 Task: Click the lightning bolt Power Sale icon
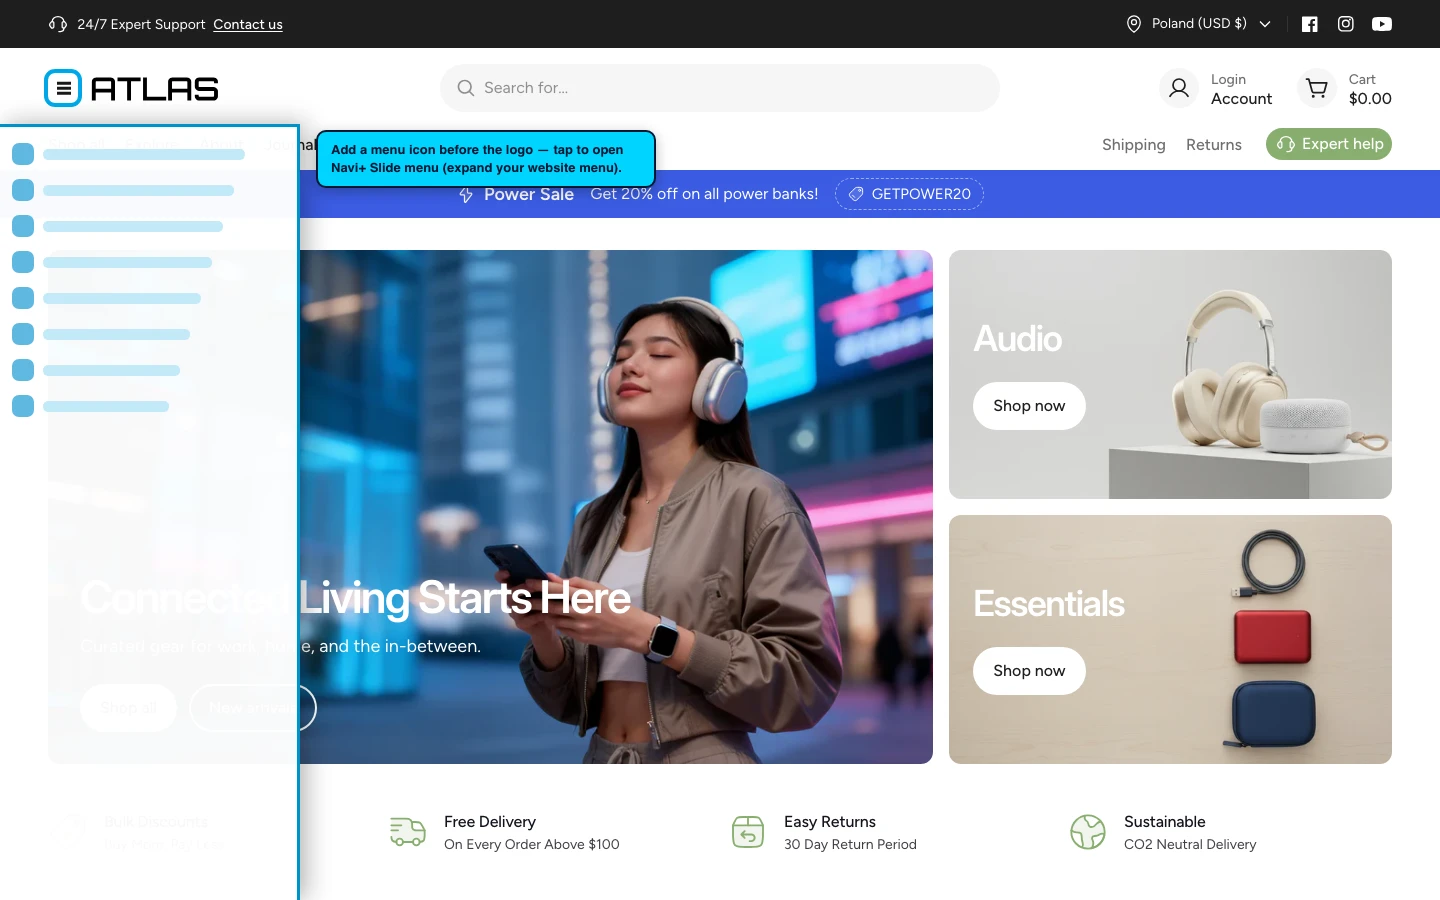coord(466,195)
